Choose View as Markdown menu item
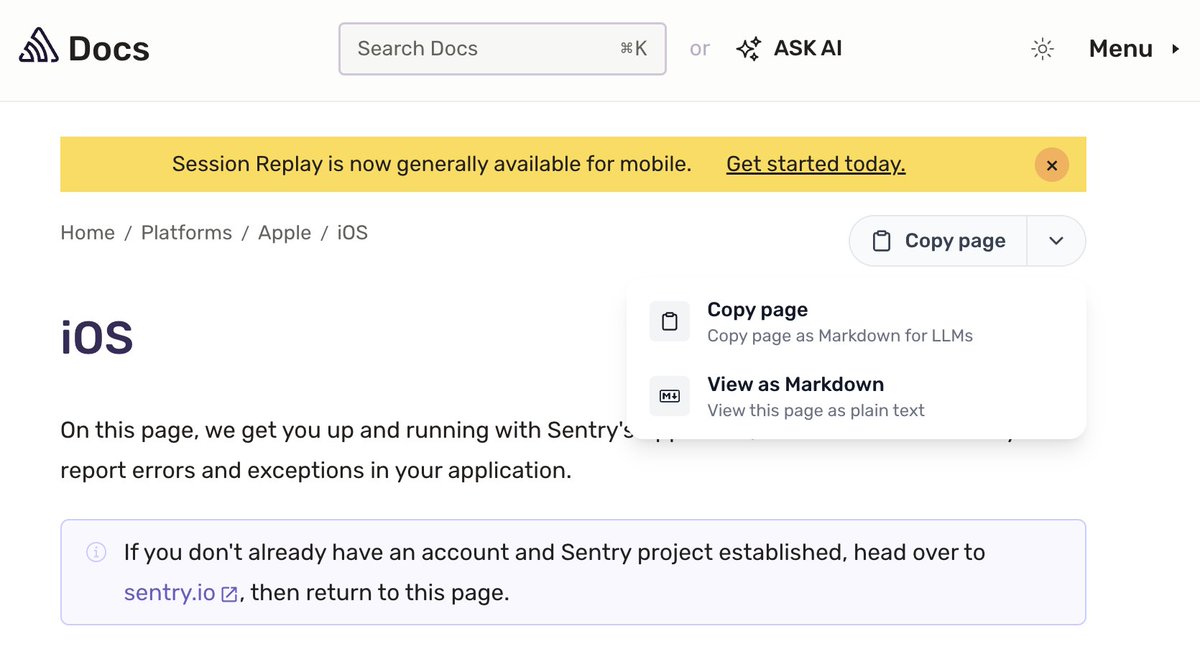The width and height of the screenshot is (1200, 657). 857,397
